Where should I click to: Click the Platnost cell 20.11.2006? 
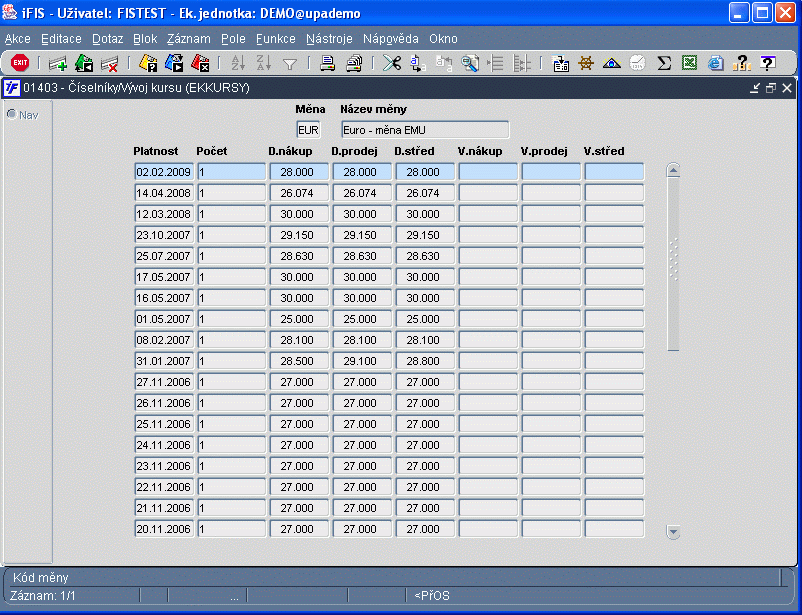coord(164,529)
